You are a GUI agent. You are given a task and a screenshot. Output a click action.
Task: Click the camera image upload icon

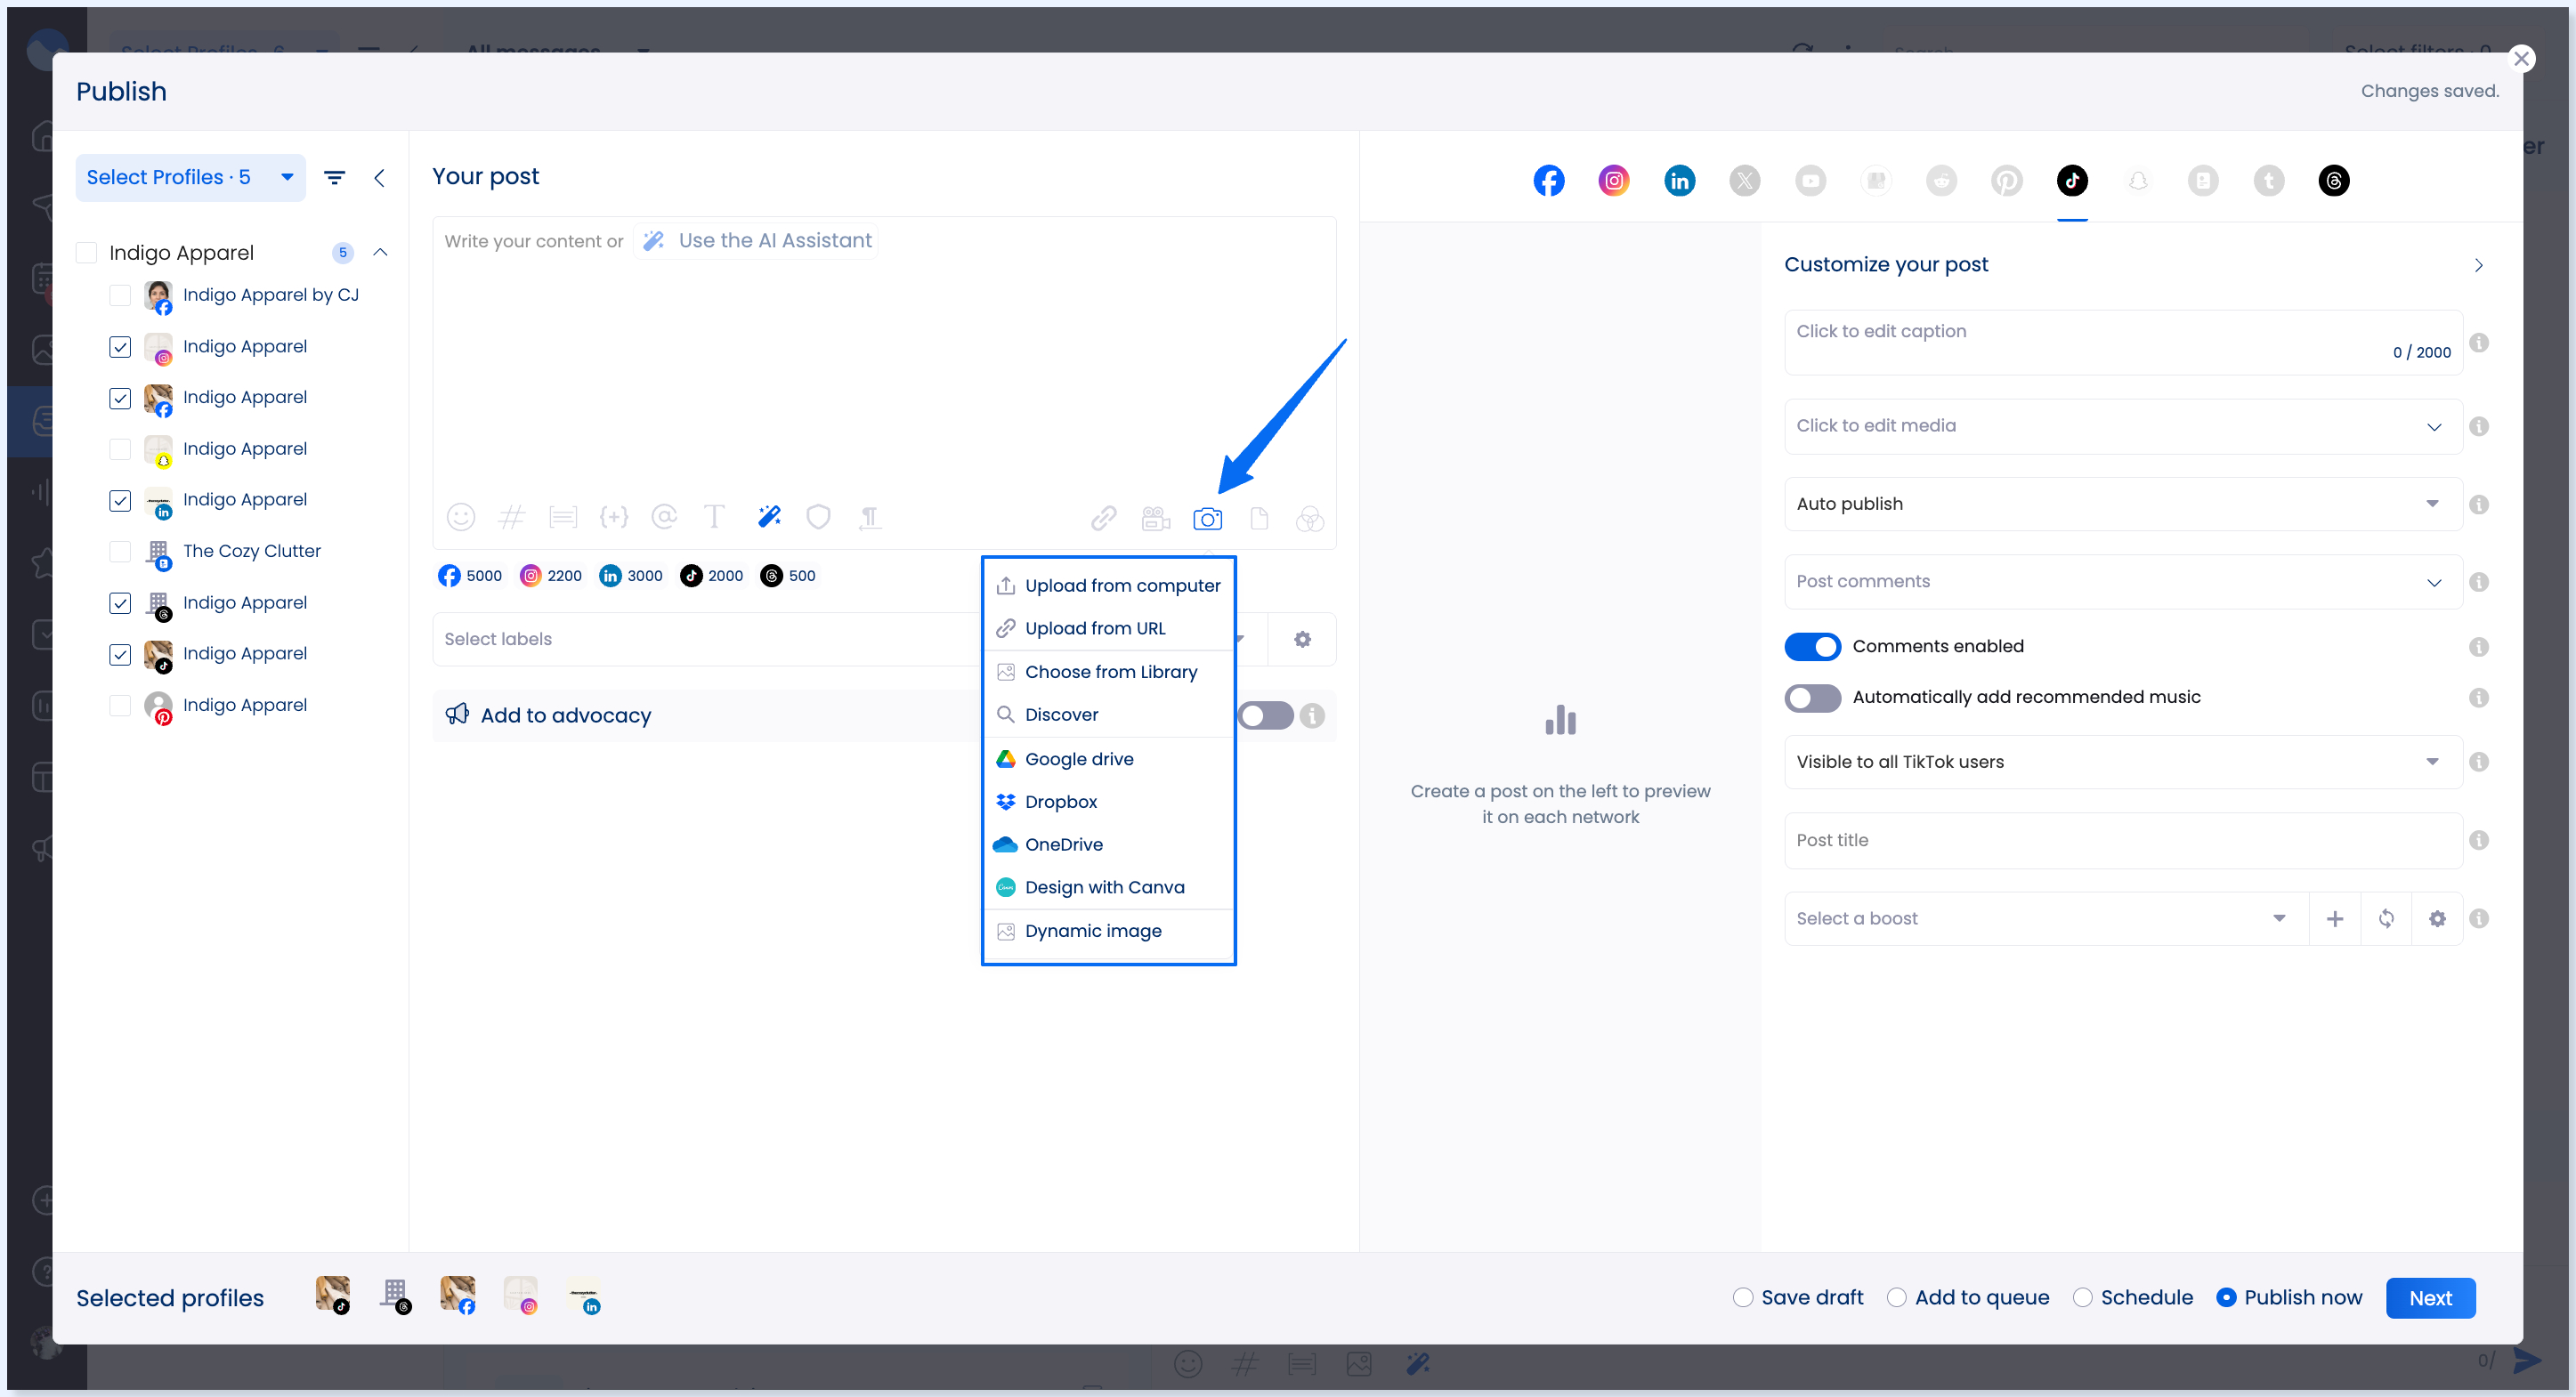pyautogui.click(x=1207, y=518)
